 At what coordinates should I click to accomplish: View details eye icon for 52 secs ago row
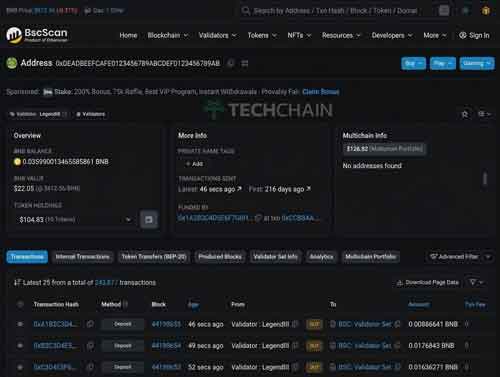20,367
